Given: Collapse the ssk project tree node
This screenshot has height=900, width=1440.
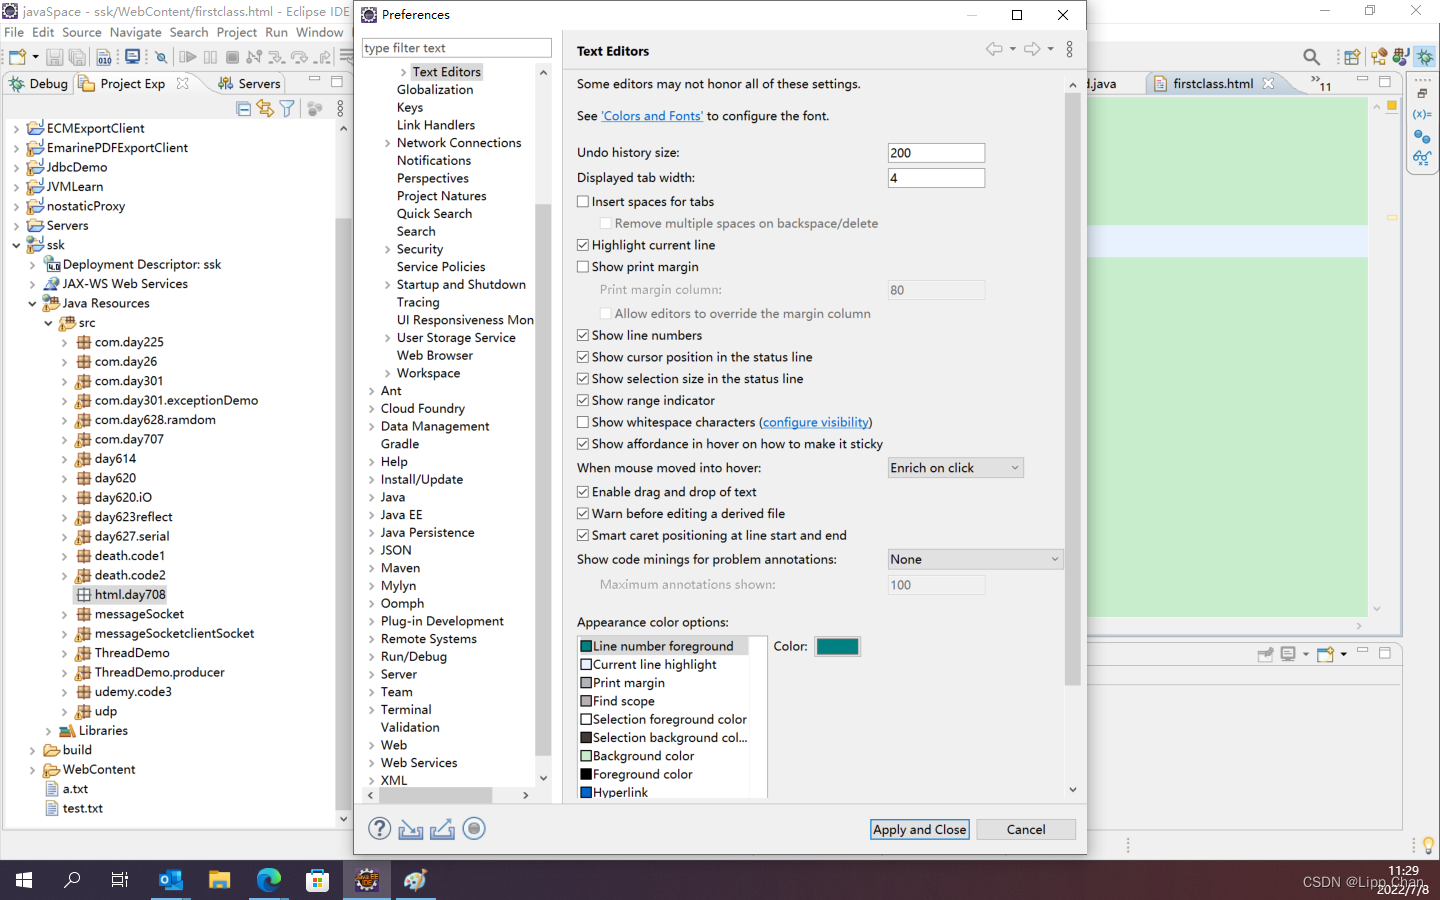Looking at the screenshot, I should (x=16, y=245).
